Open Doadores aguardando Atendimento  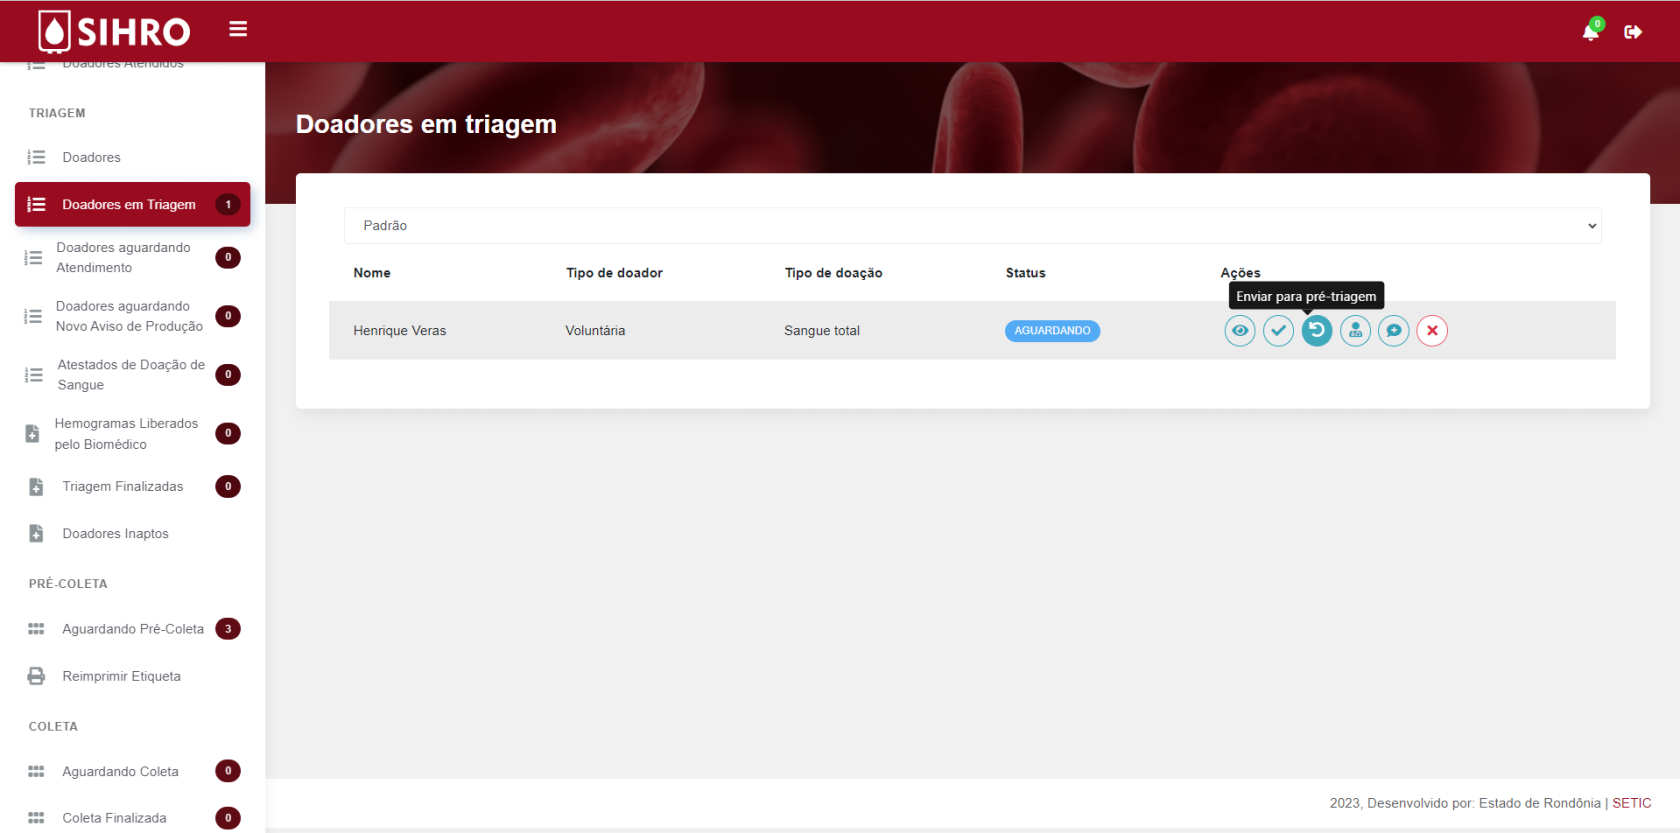pos(132,258)
